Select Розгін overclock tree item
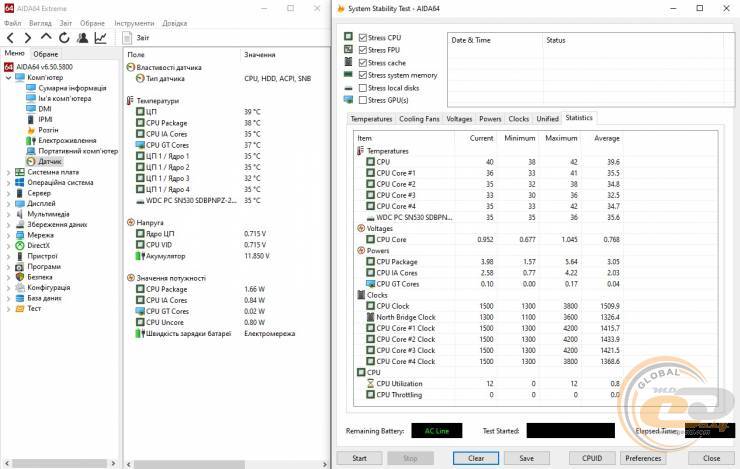740x469 pixels. point(48,130)
